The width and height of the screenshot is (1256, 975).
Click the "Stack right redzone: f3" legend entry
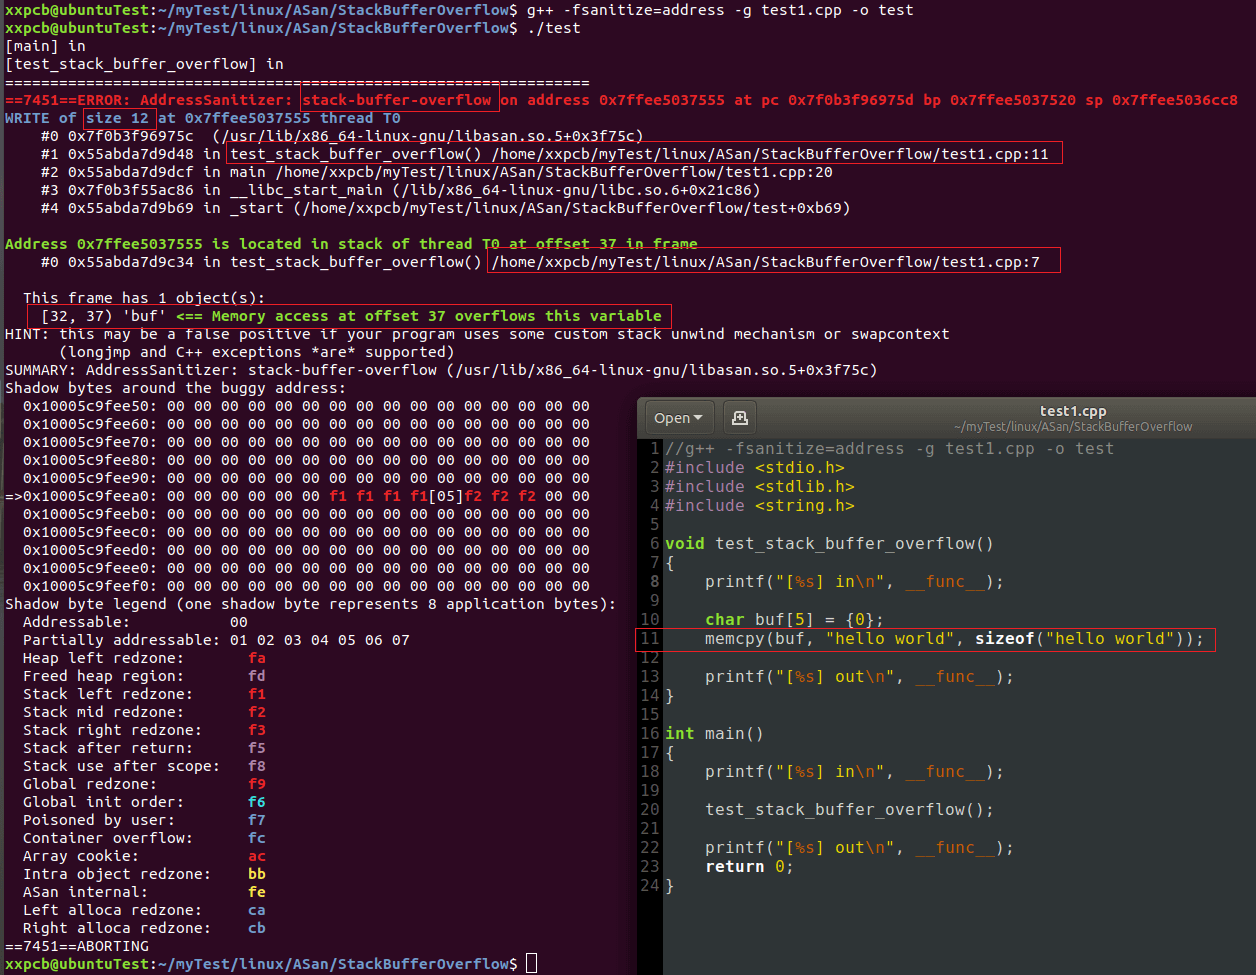(x=145, y=730)
